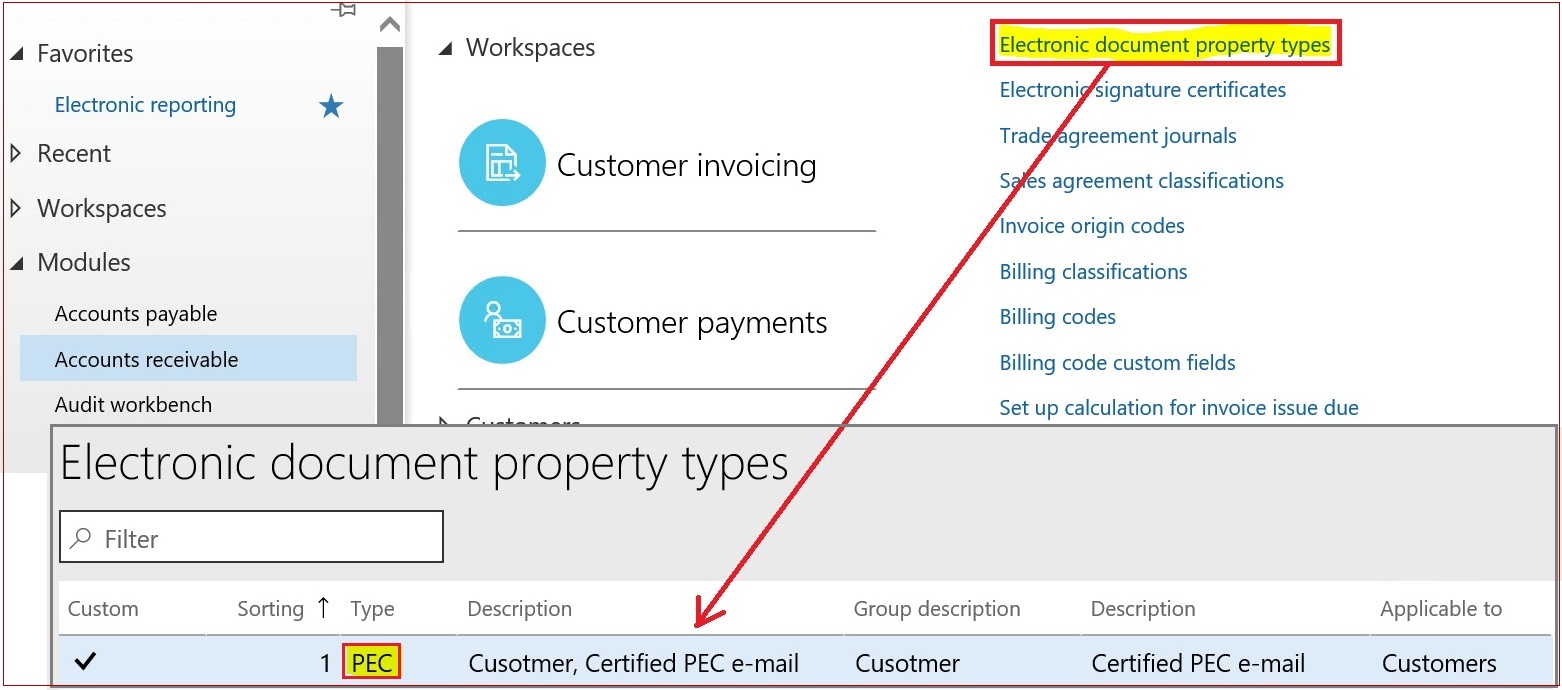Click the Customer invoicing tile label
Image resolution: width=1562 pixels, height=690 pixels.
click(686, 165)
